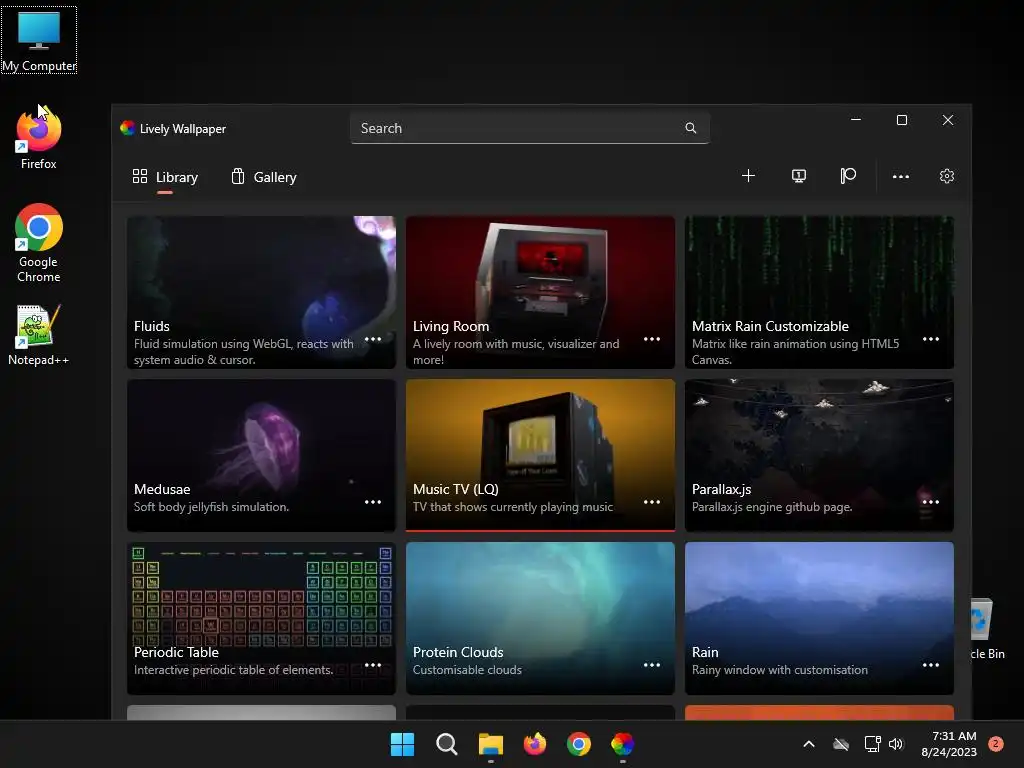Screen dimensions: 1024x768
Task: Open options menu for Periodic Table wallpaper
Action: click(373, 665)
